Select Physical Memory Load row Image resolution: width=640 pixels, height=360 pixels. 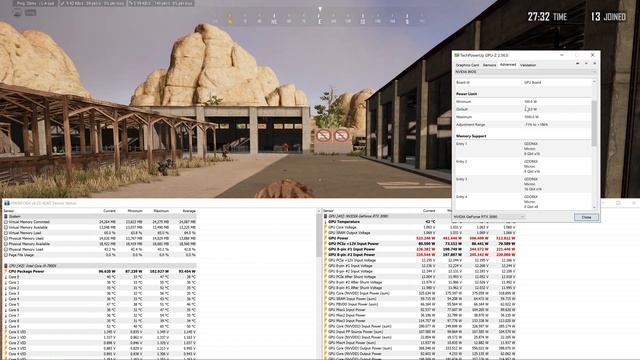(100, 249)
